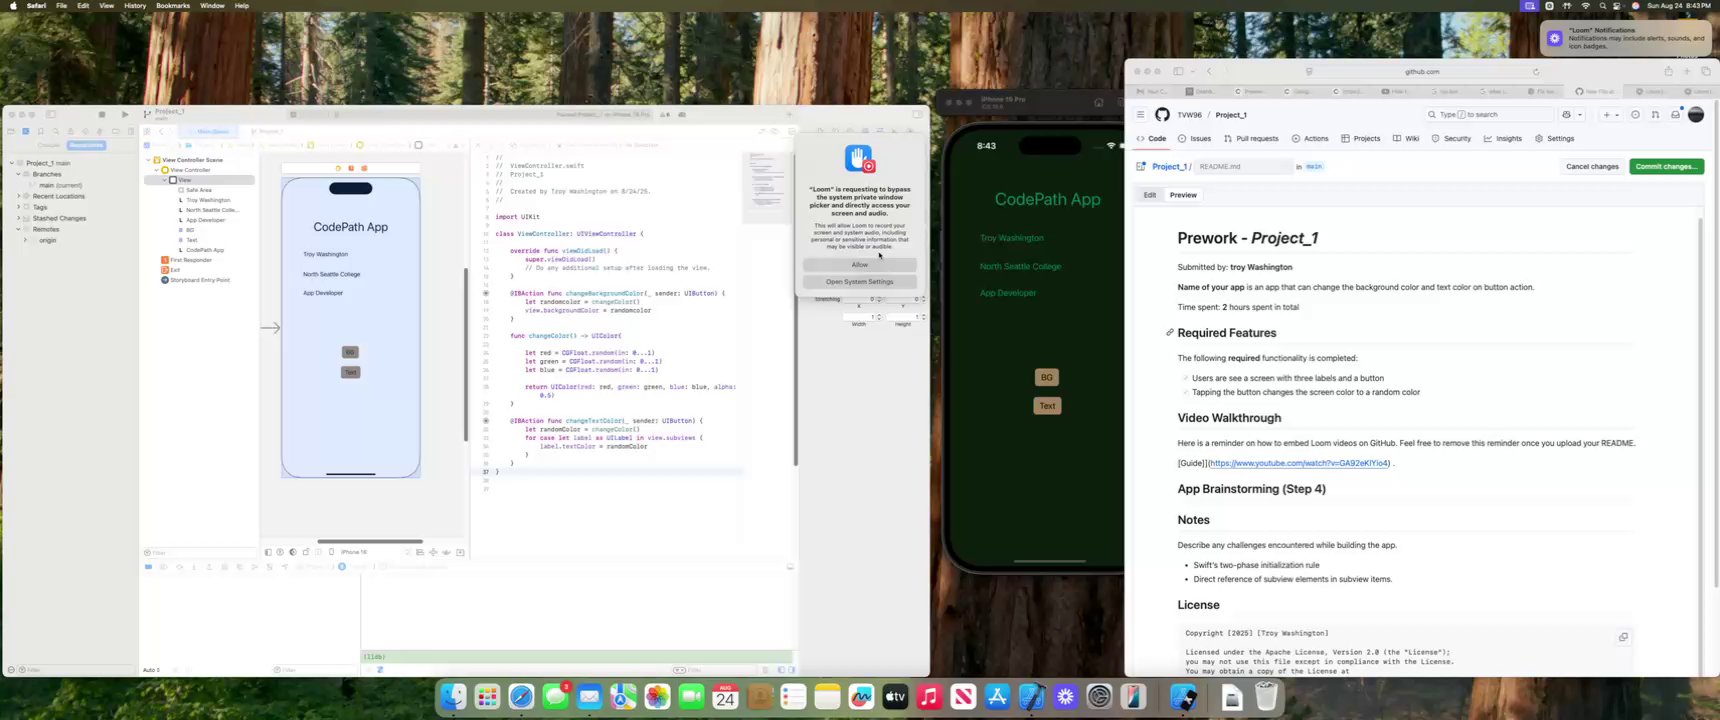
Task: Open the Bookmarks menu in Safari menu bar
Action: (173, 6)
